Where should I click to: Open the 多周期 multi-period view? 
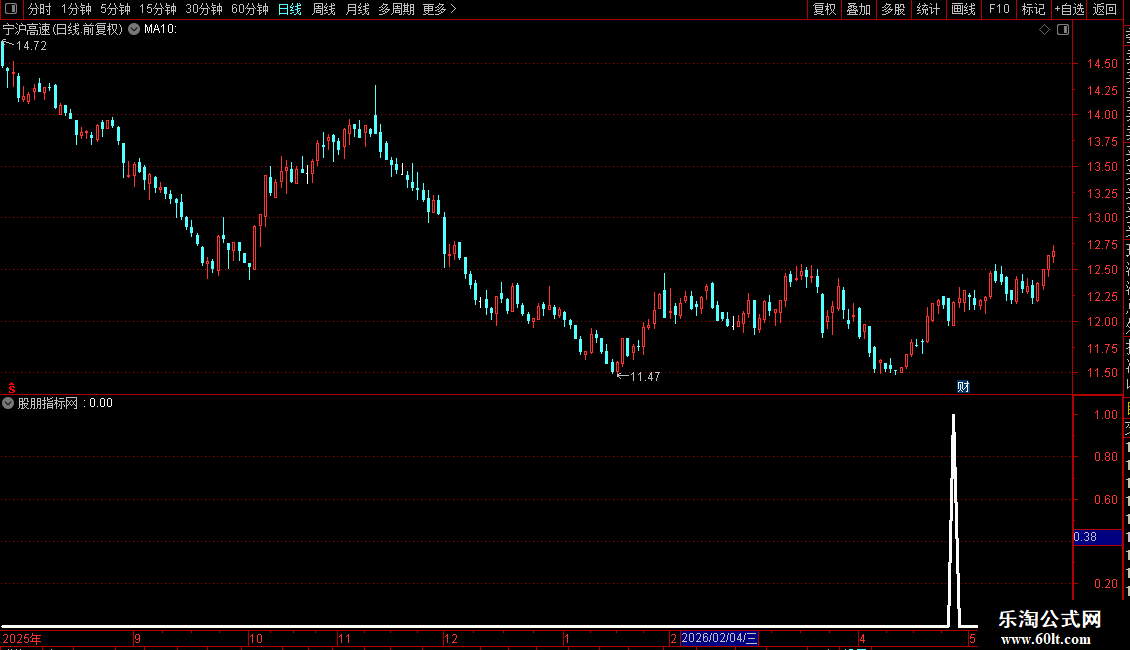click(396, 9)
